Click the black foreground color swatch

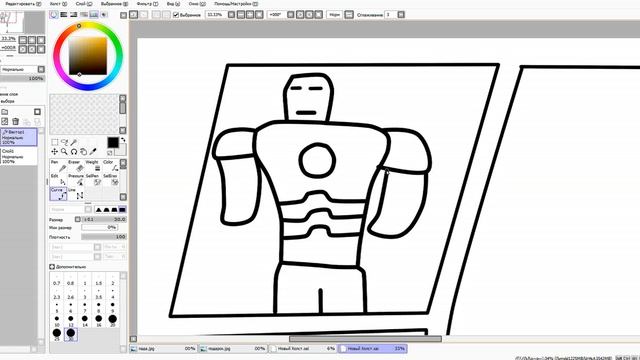113,142
